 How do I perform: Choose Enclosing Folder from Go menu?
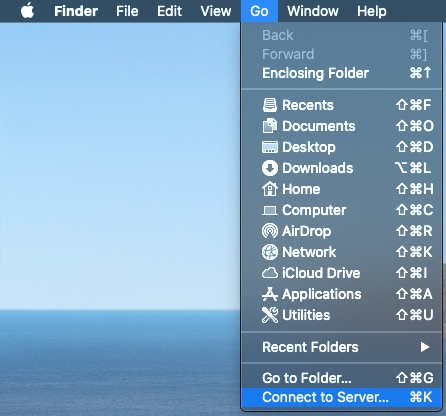[342, 73]
